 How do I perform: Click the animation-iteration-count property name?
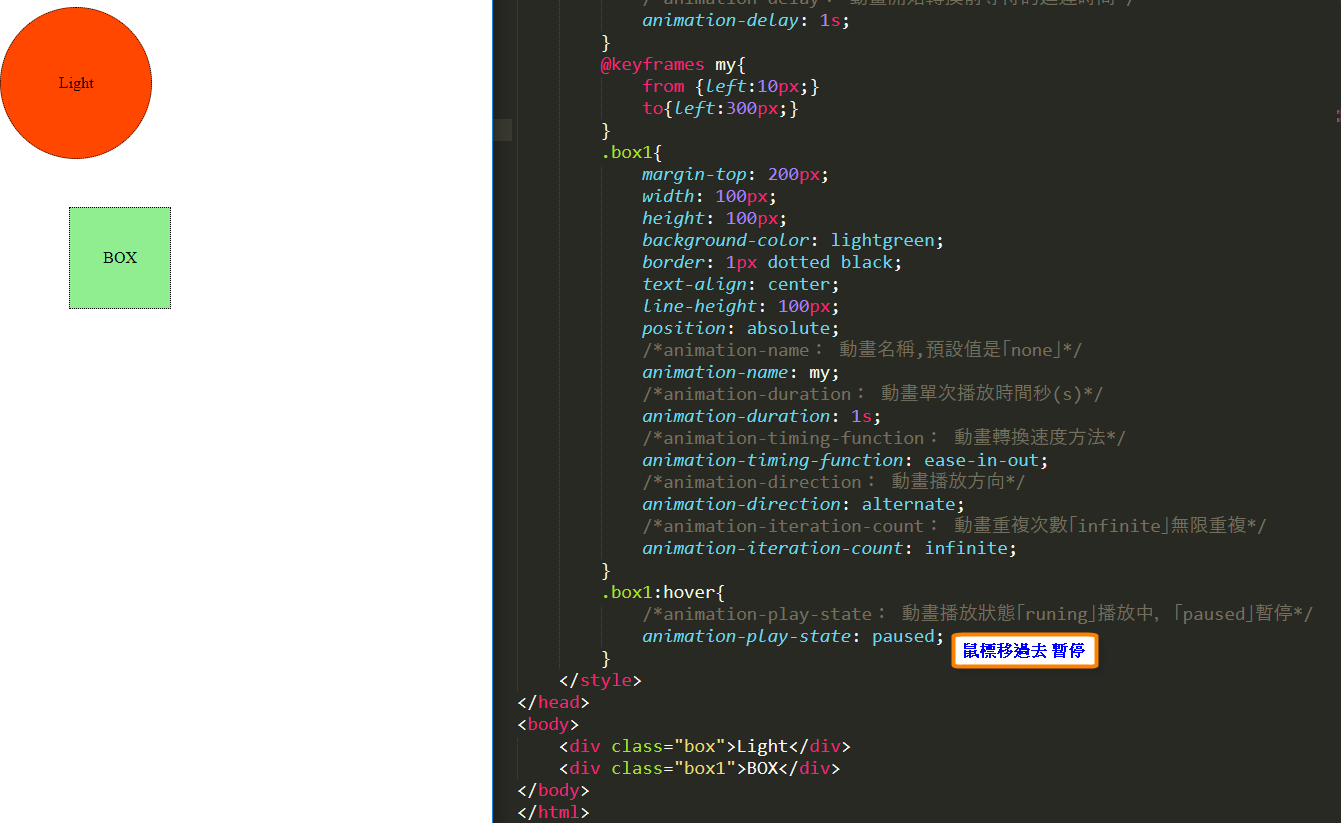pyautogui.click(x=772, y=548)
